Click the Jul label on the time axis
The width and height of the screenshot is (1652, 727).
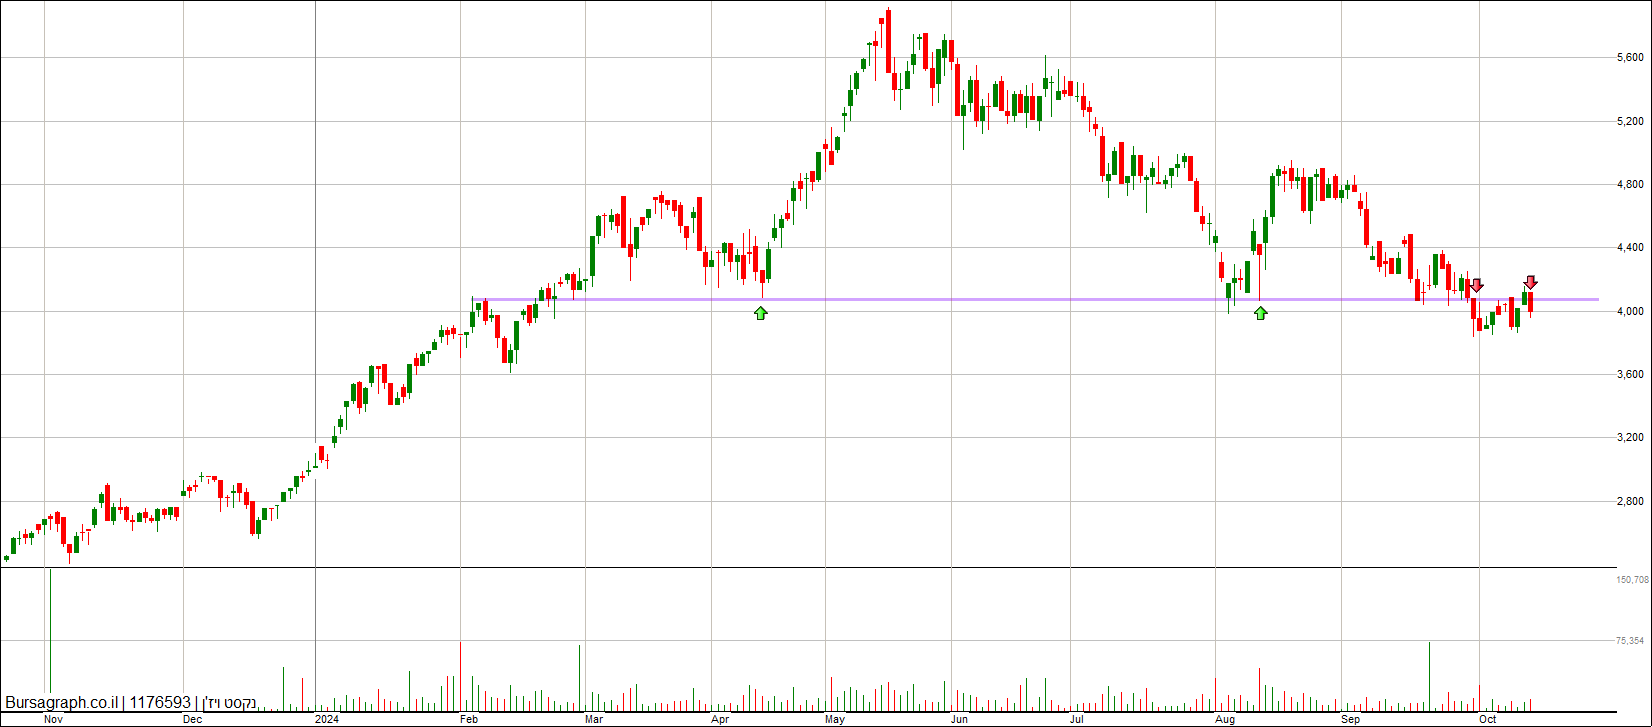[x=1077, y=719]
